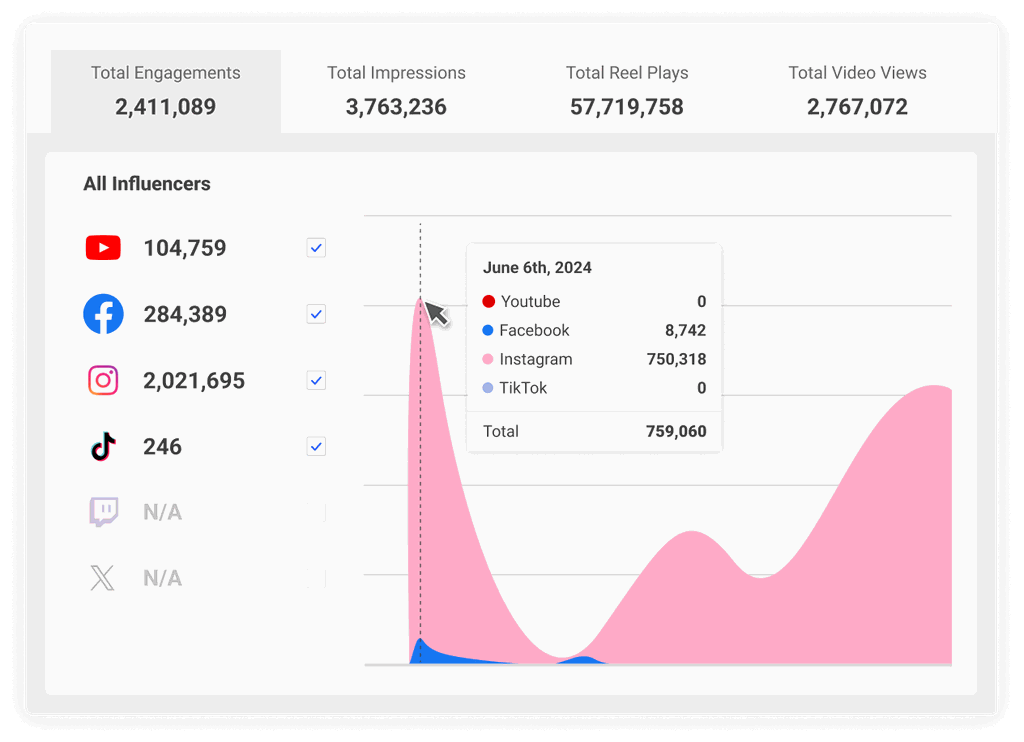Click the TikTok platform icon
1024x742 pixels.
click(103, 447)
